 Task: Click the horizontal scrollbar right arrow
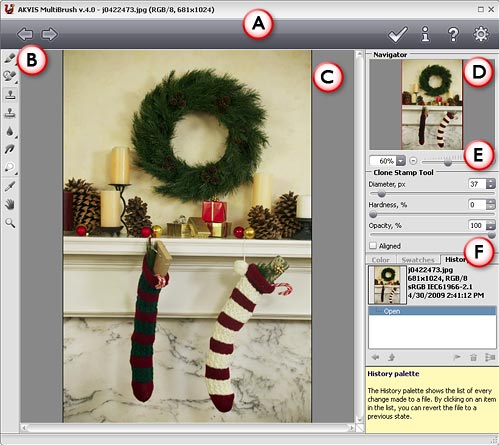click(352, 427)
